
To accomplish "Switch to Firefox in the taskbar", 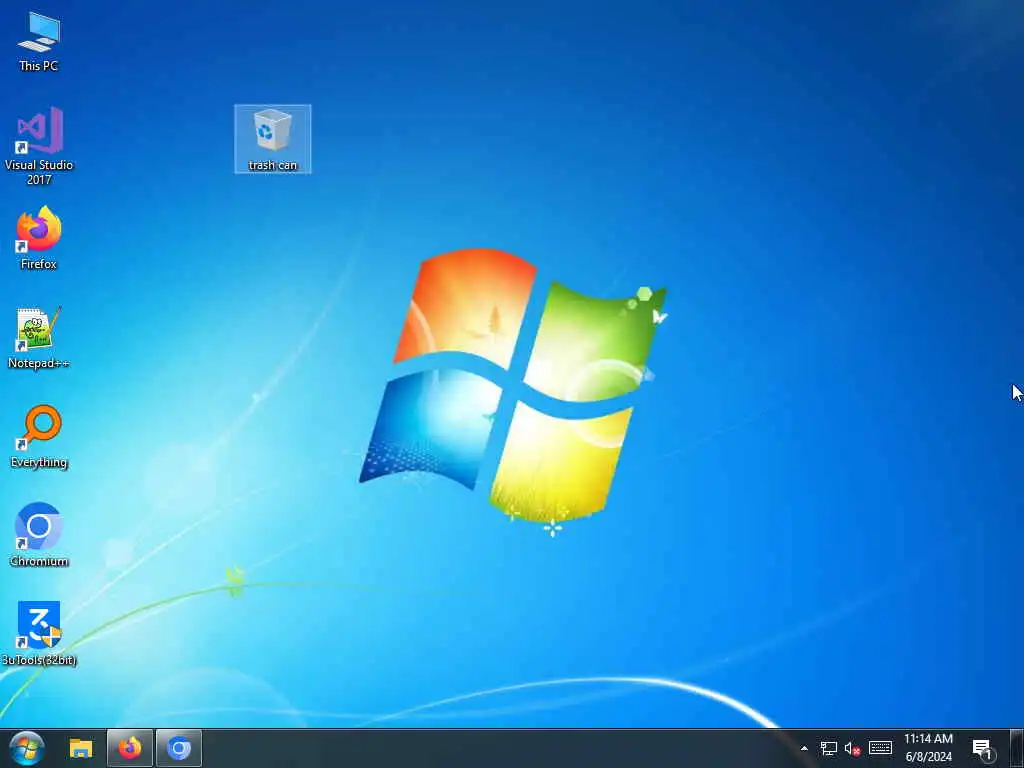I will click(130, 748).
